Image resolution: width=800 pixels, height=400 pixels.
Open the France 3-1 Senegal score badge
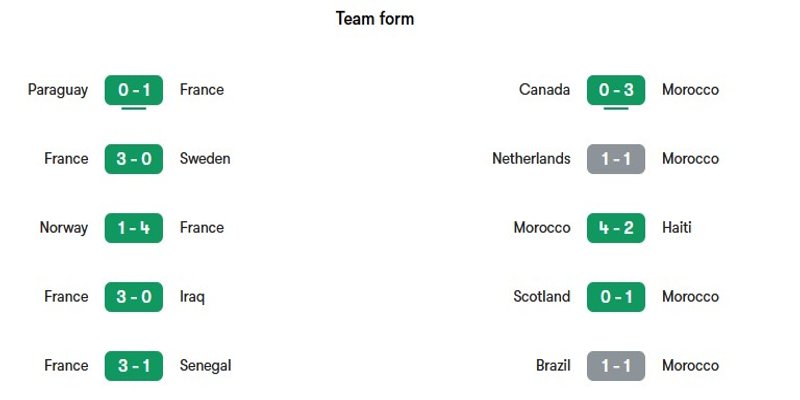coord(134,365)
